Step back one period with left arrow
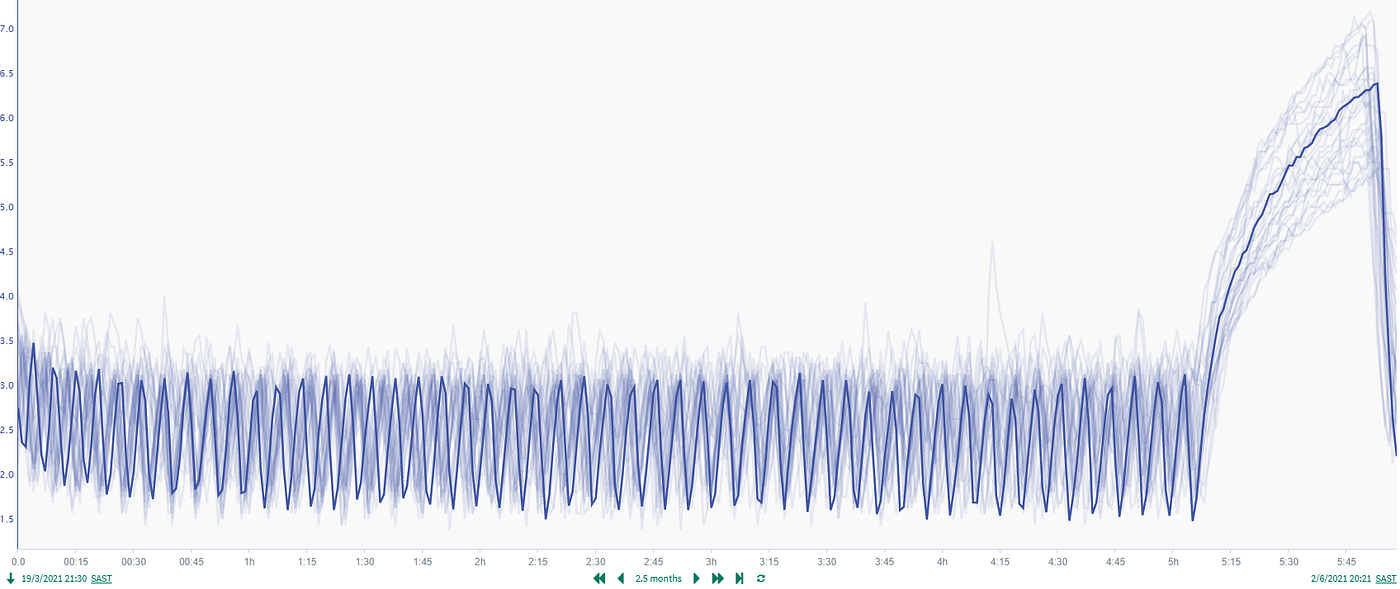 coord(620,579)
